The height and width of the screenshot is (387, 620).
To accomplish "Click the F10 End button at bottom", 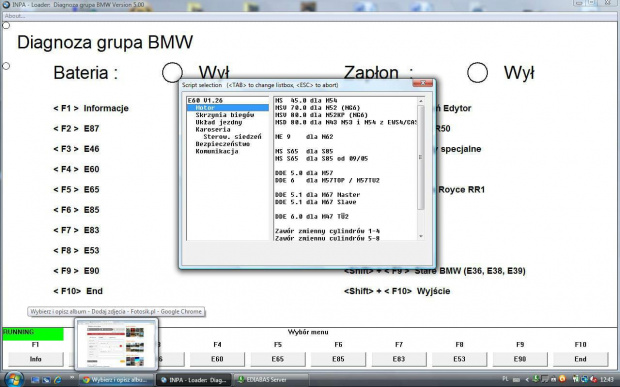I will pyautogui.click(x=580, y=359).
